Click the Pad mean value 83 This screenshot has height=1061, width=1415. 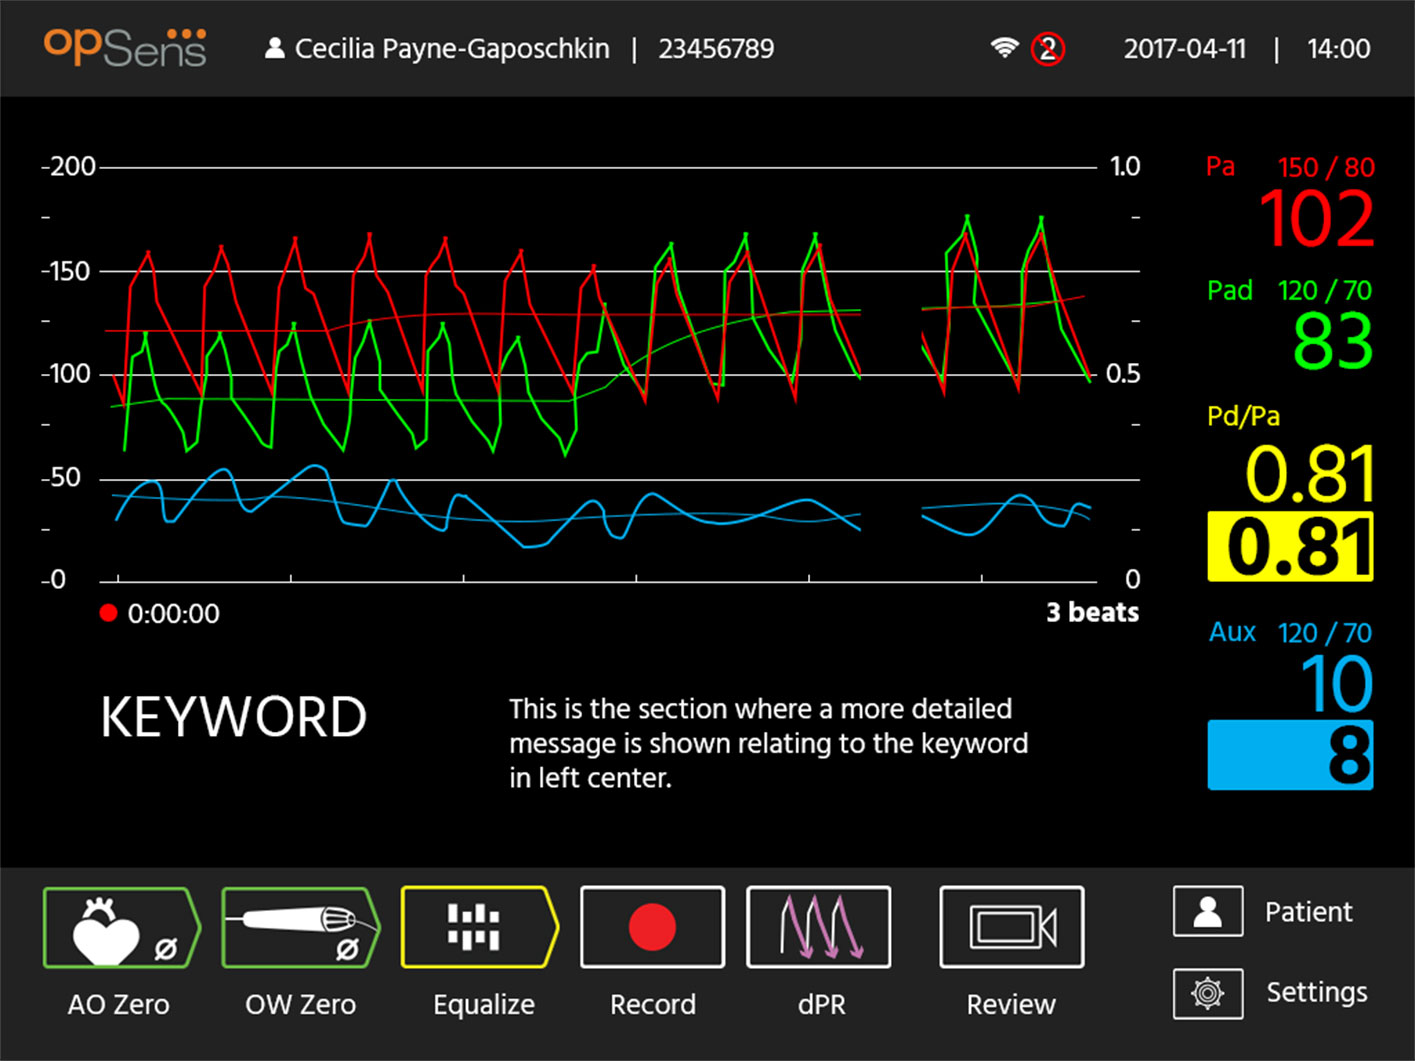point(1333,341)
